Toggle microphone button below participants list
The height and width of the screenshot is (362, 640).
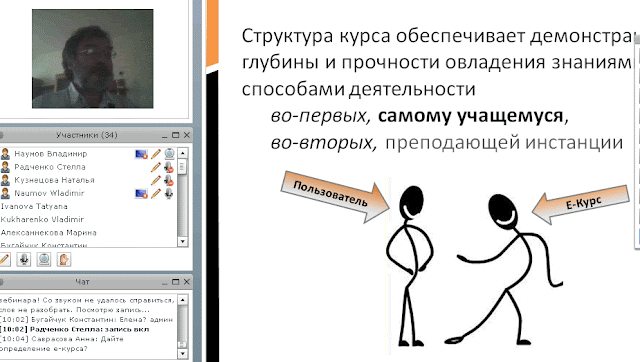tap(24, 259)
